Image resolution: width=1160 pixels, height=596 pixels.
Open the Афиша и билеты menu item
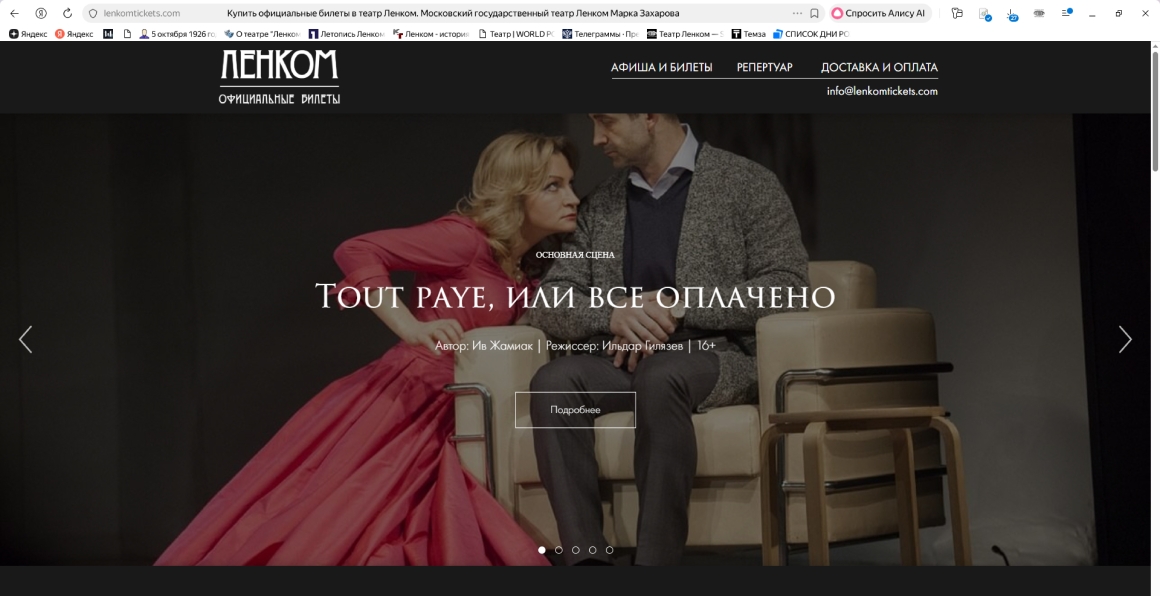coord(661,68)
